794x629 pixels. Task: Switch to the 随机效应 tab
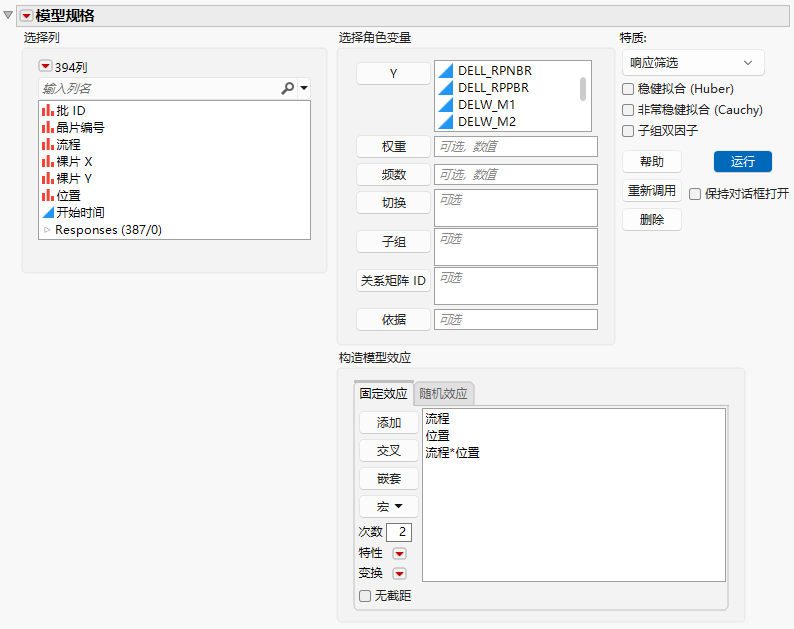click(444, 394)
